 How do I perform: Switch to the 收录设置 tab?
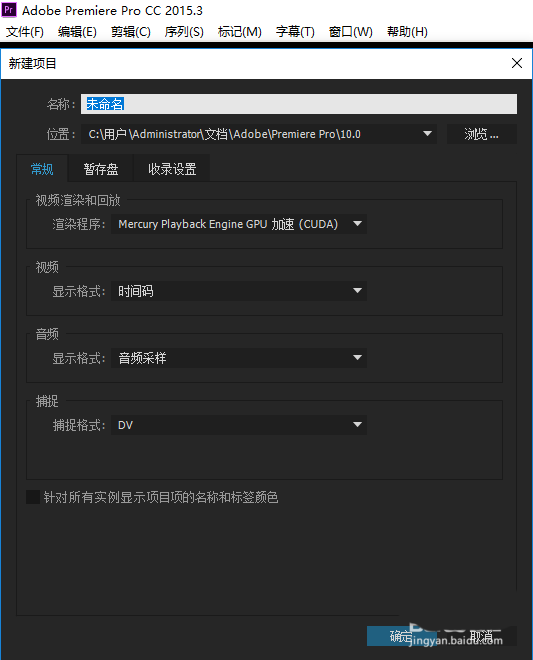click(x=172, y=169)
